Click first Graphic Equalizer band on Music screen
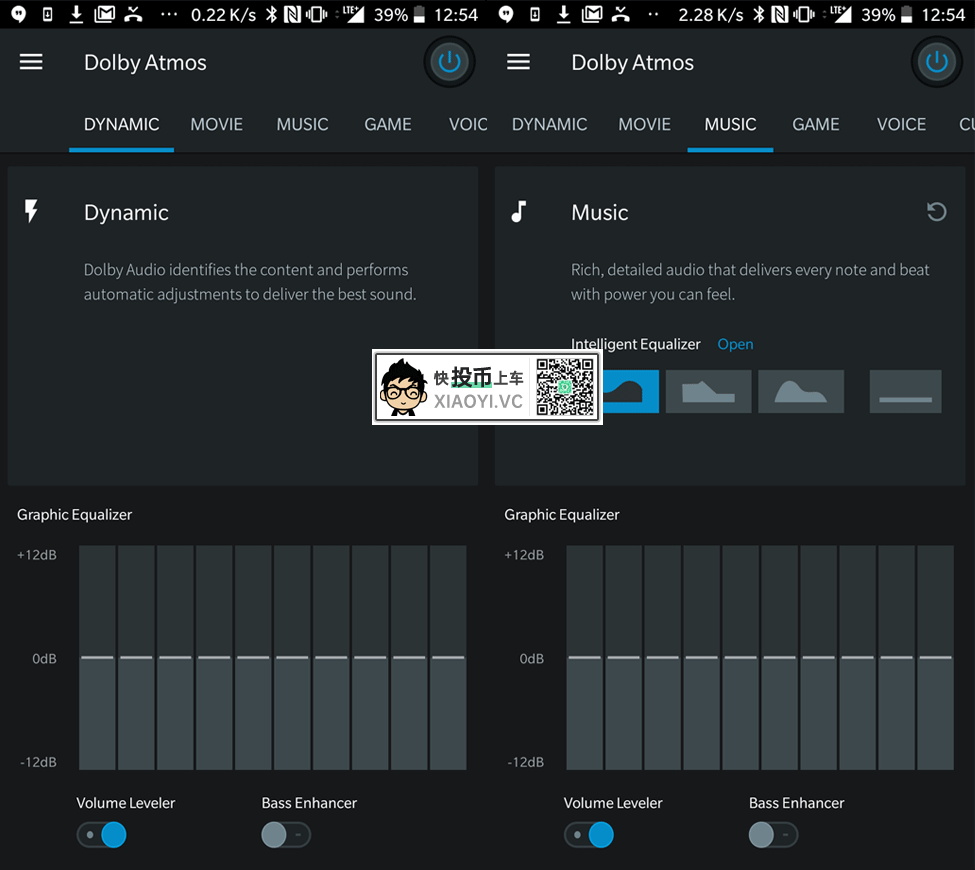This screenshot has height=870, width=975. 584,657
